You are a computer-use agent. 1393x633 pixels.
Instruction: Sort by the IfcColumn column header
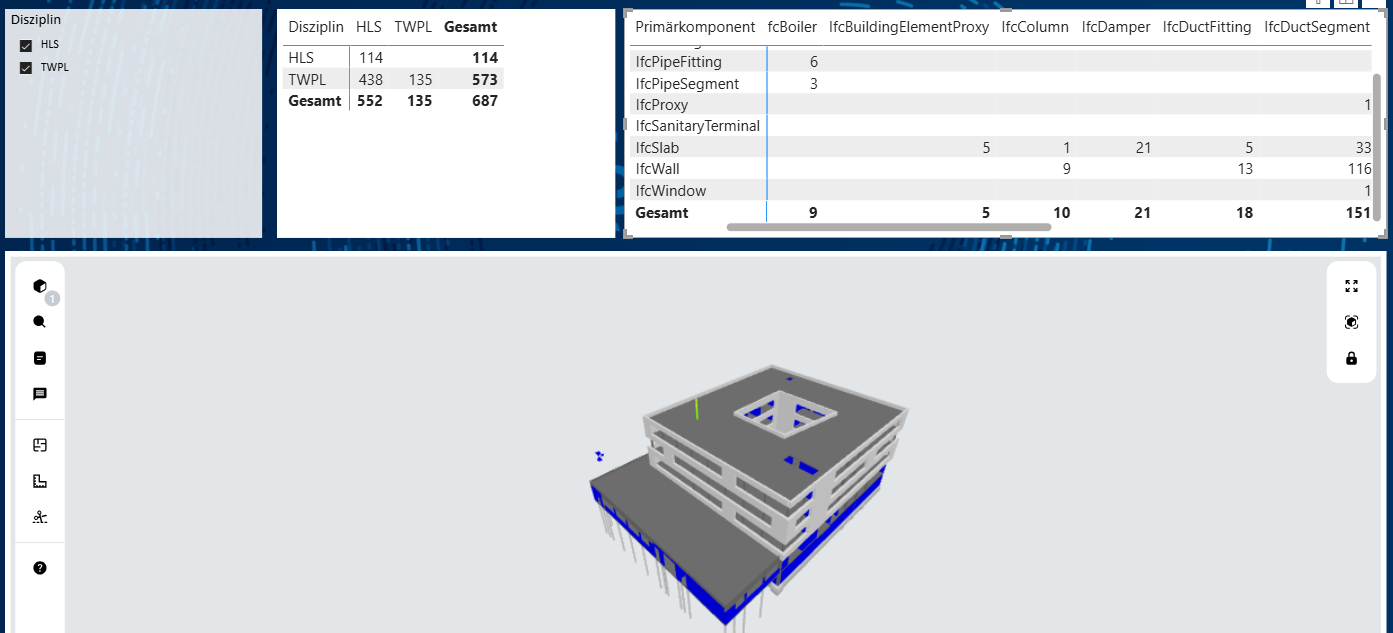1035,27
